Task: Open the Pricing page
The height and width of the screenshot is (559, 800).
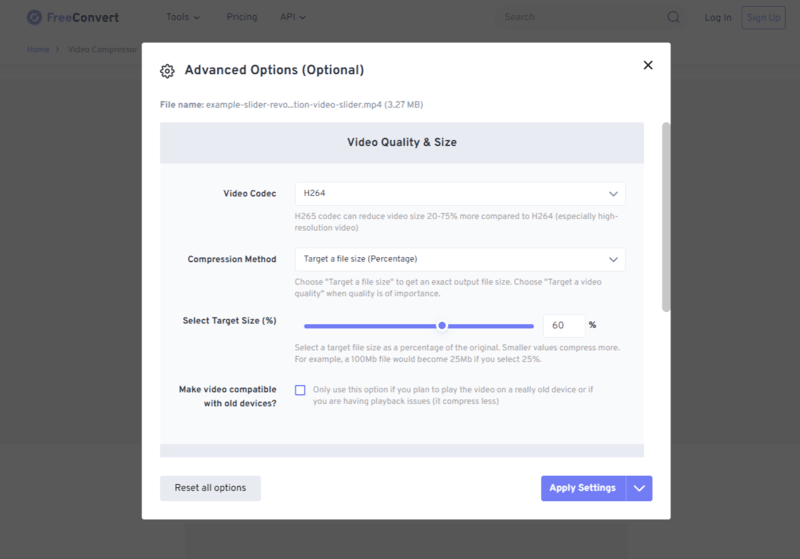Action: (x=242, y=17)
